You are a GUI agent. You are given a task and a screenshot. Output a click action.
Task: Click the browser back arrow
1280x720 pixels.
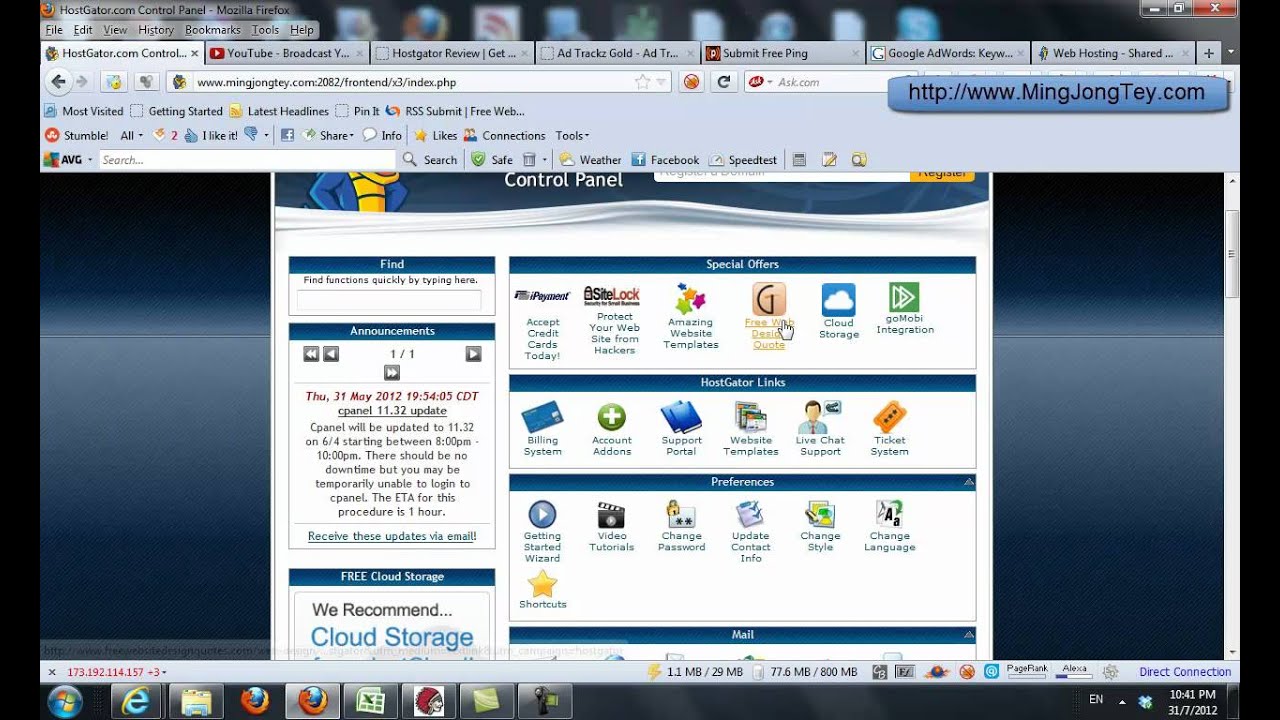[x=58, y=82]
